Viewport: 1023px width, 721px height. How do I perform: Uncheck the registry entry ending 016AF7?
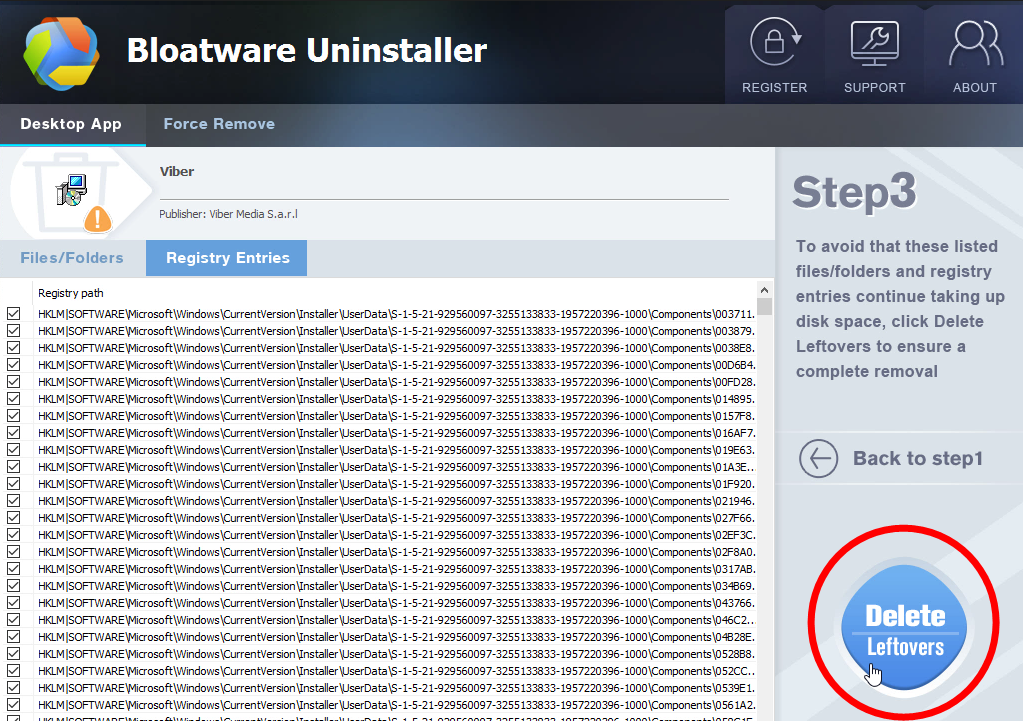coord(13,433)
